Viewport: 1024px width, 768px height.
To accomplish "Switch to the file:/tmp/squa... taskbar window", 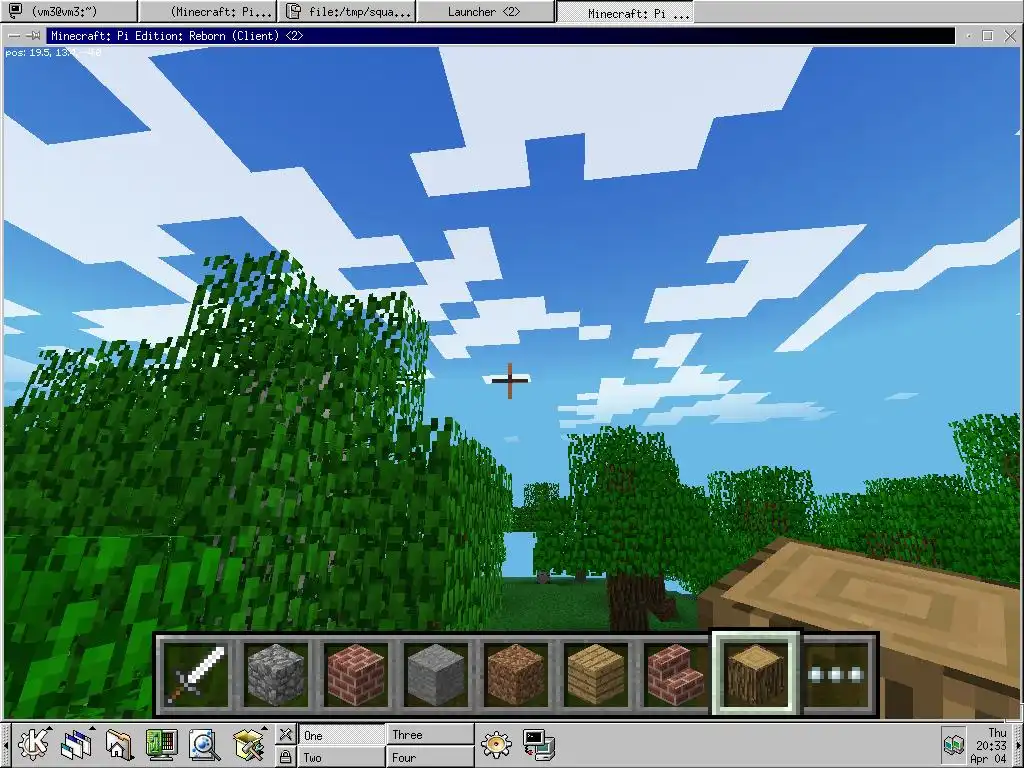I will click(347, 11).
